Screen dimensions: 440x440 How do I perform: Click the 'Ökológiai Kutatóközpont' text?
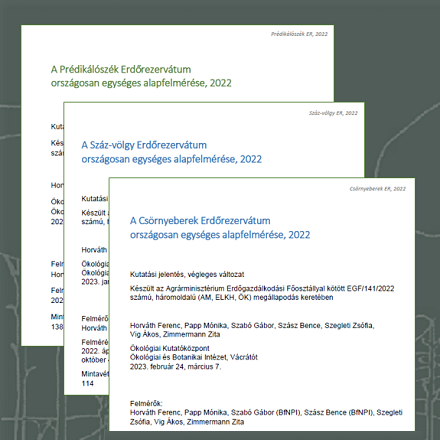click(170, 348)
